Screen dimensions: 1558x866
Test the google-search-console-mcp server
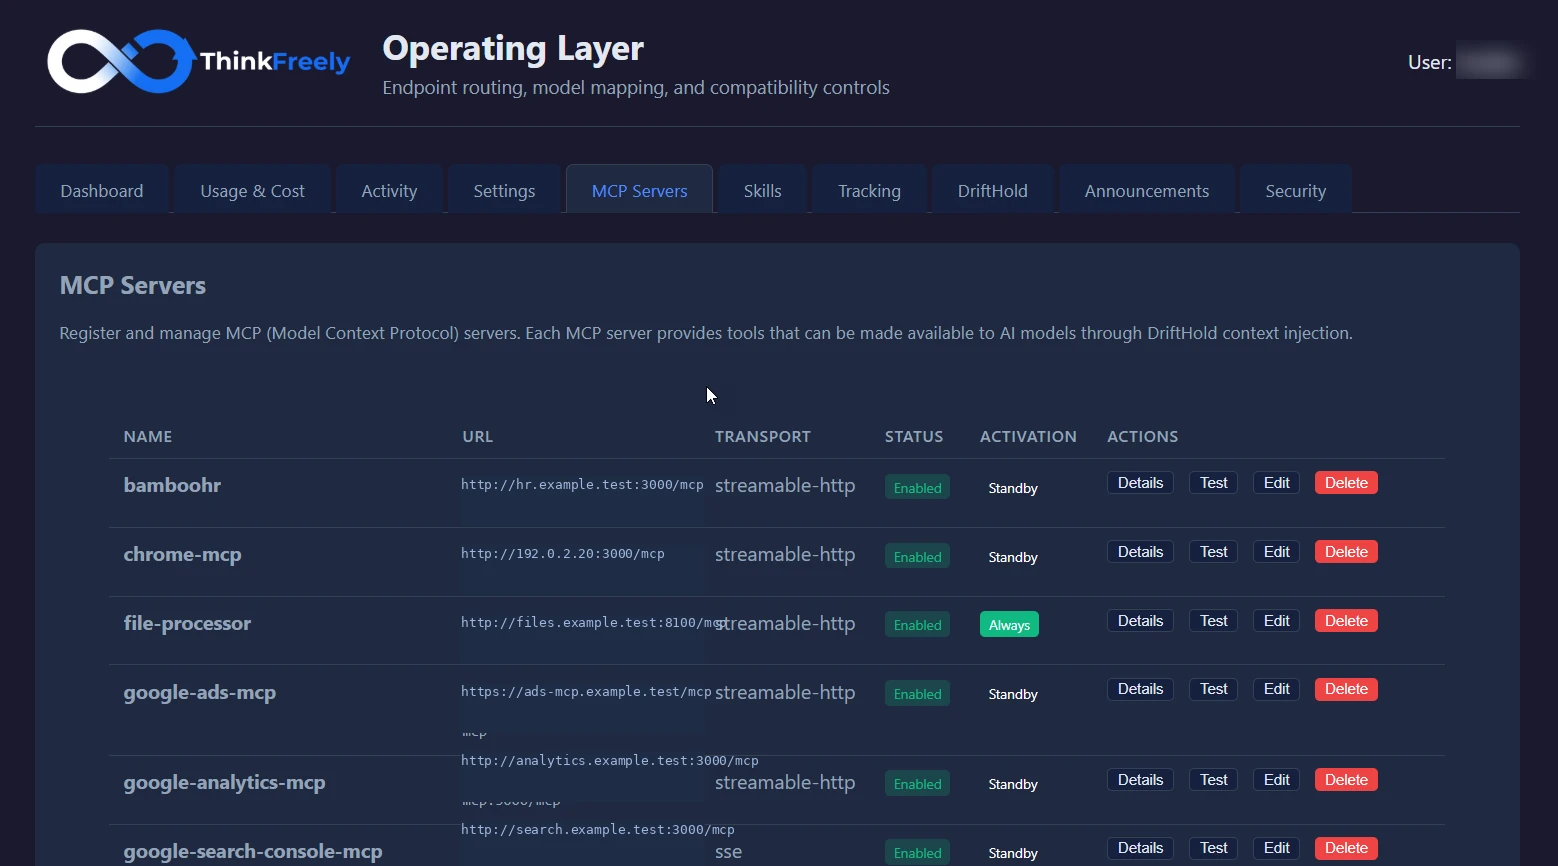[x=1214, y=848]
